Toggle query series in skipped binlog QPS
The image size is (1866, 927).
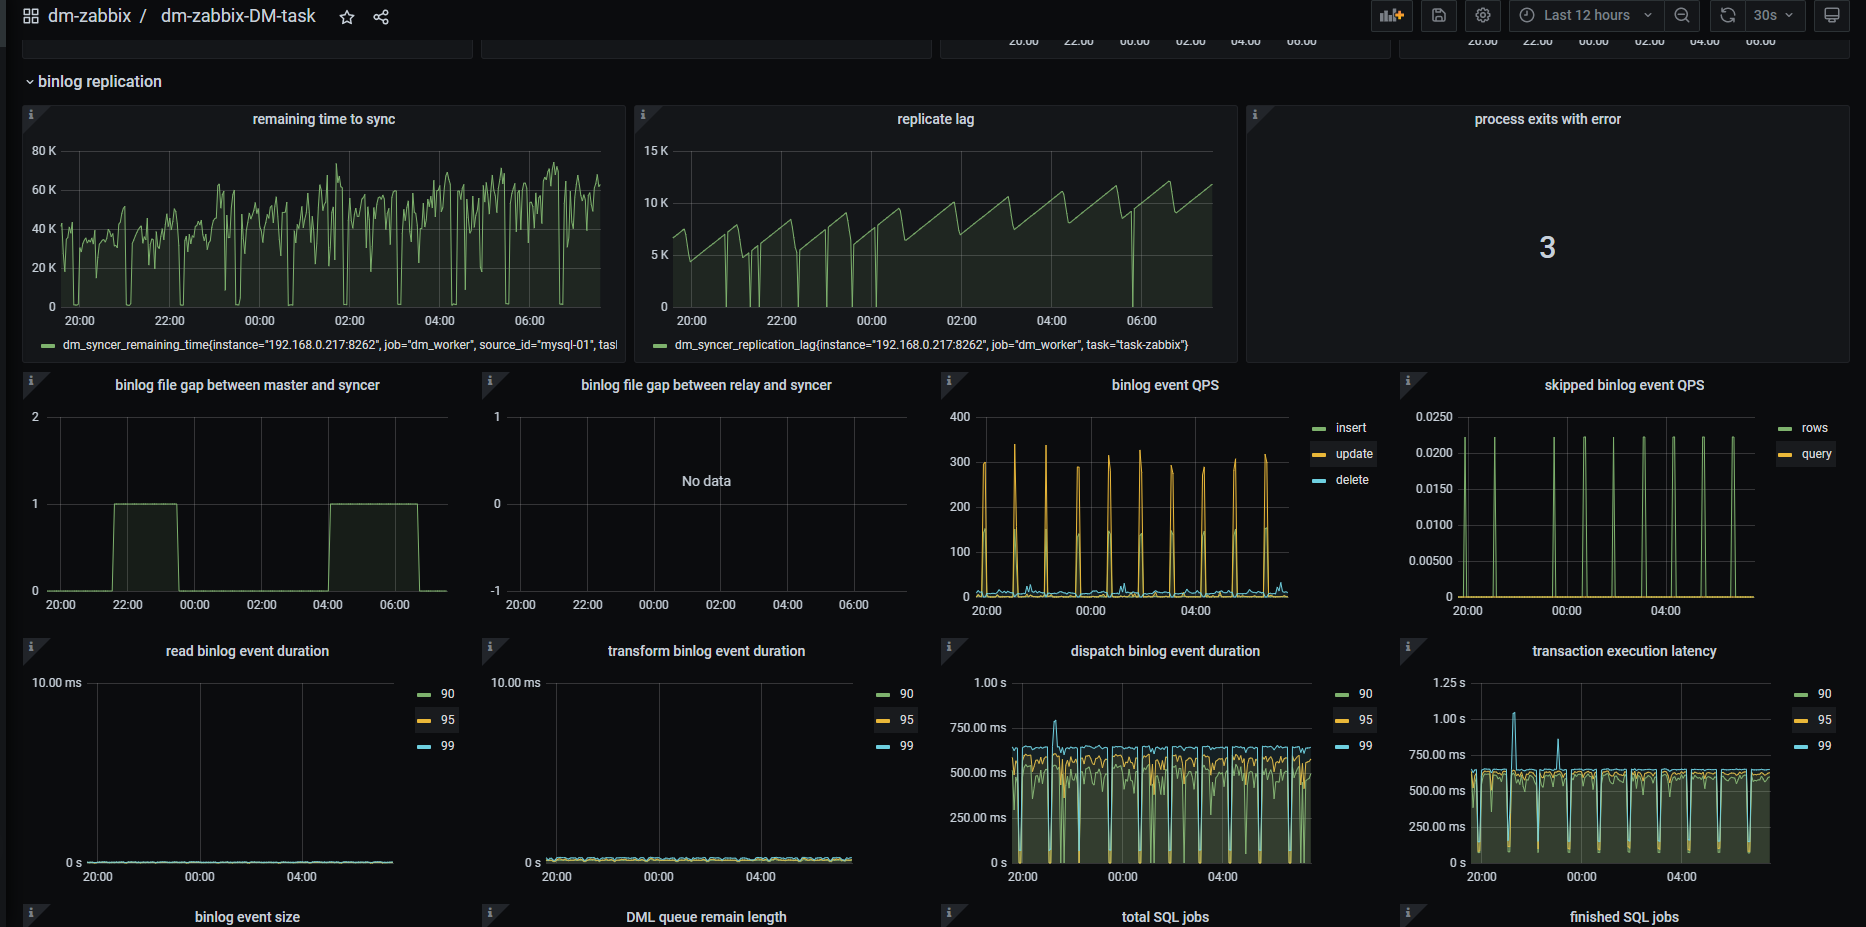[1816, 454]
